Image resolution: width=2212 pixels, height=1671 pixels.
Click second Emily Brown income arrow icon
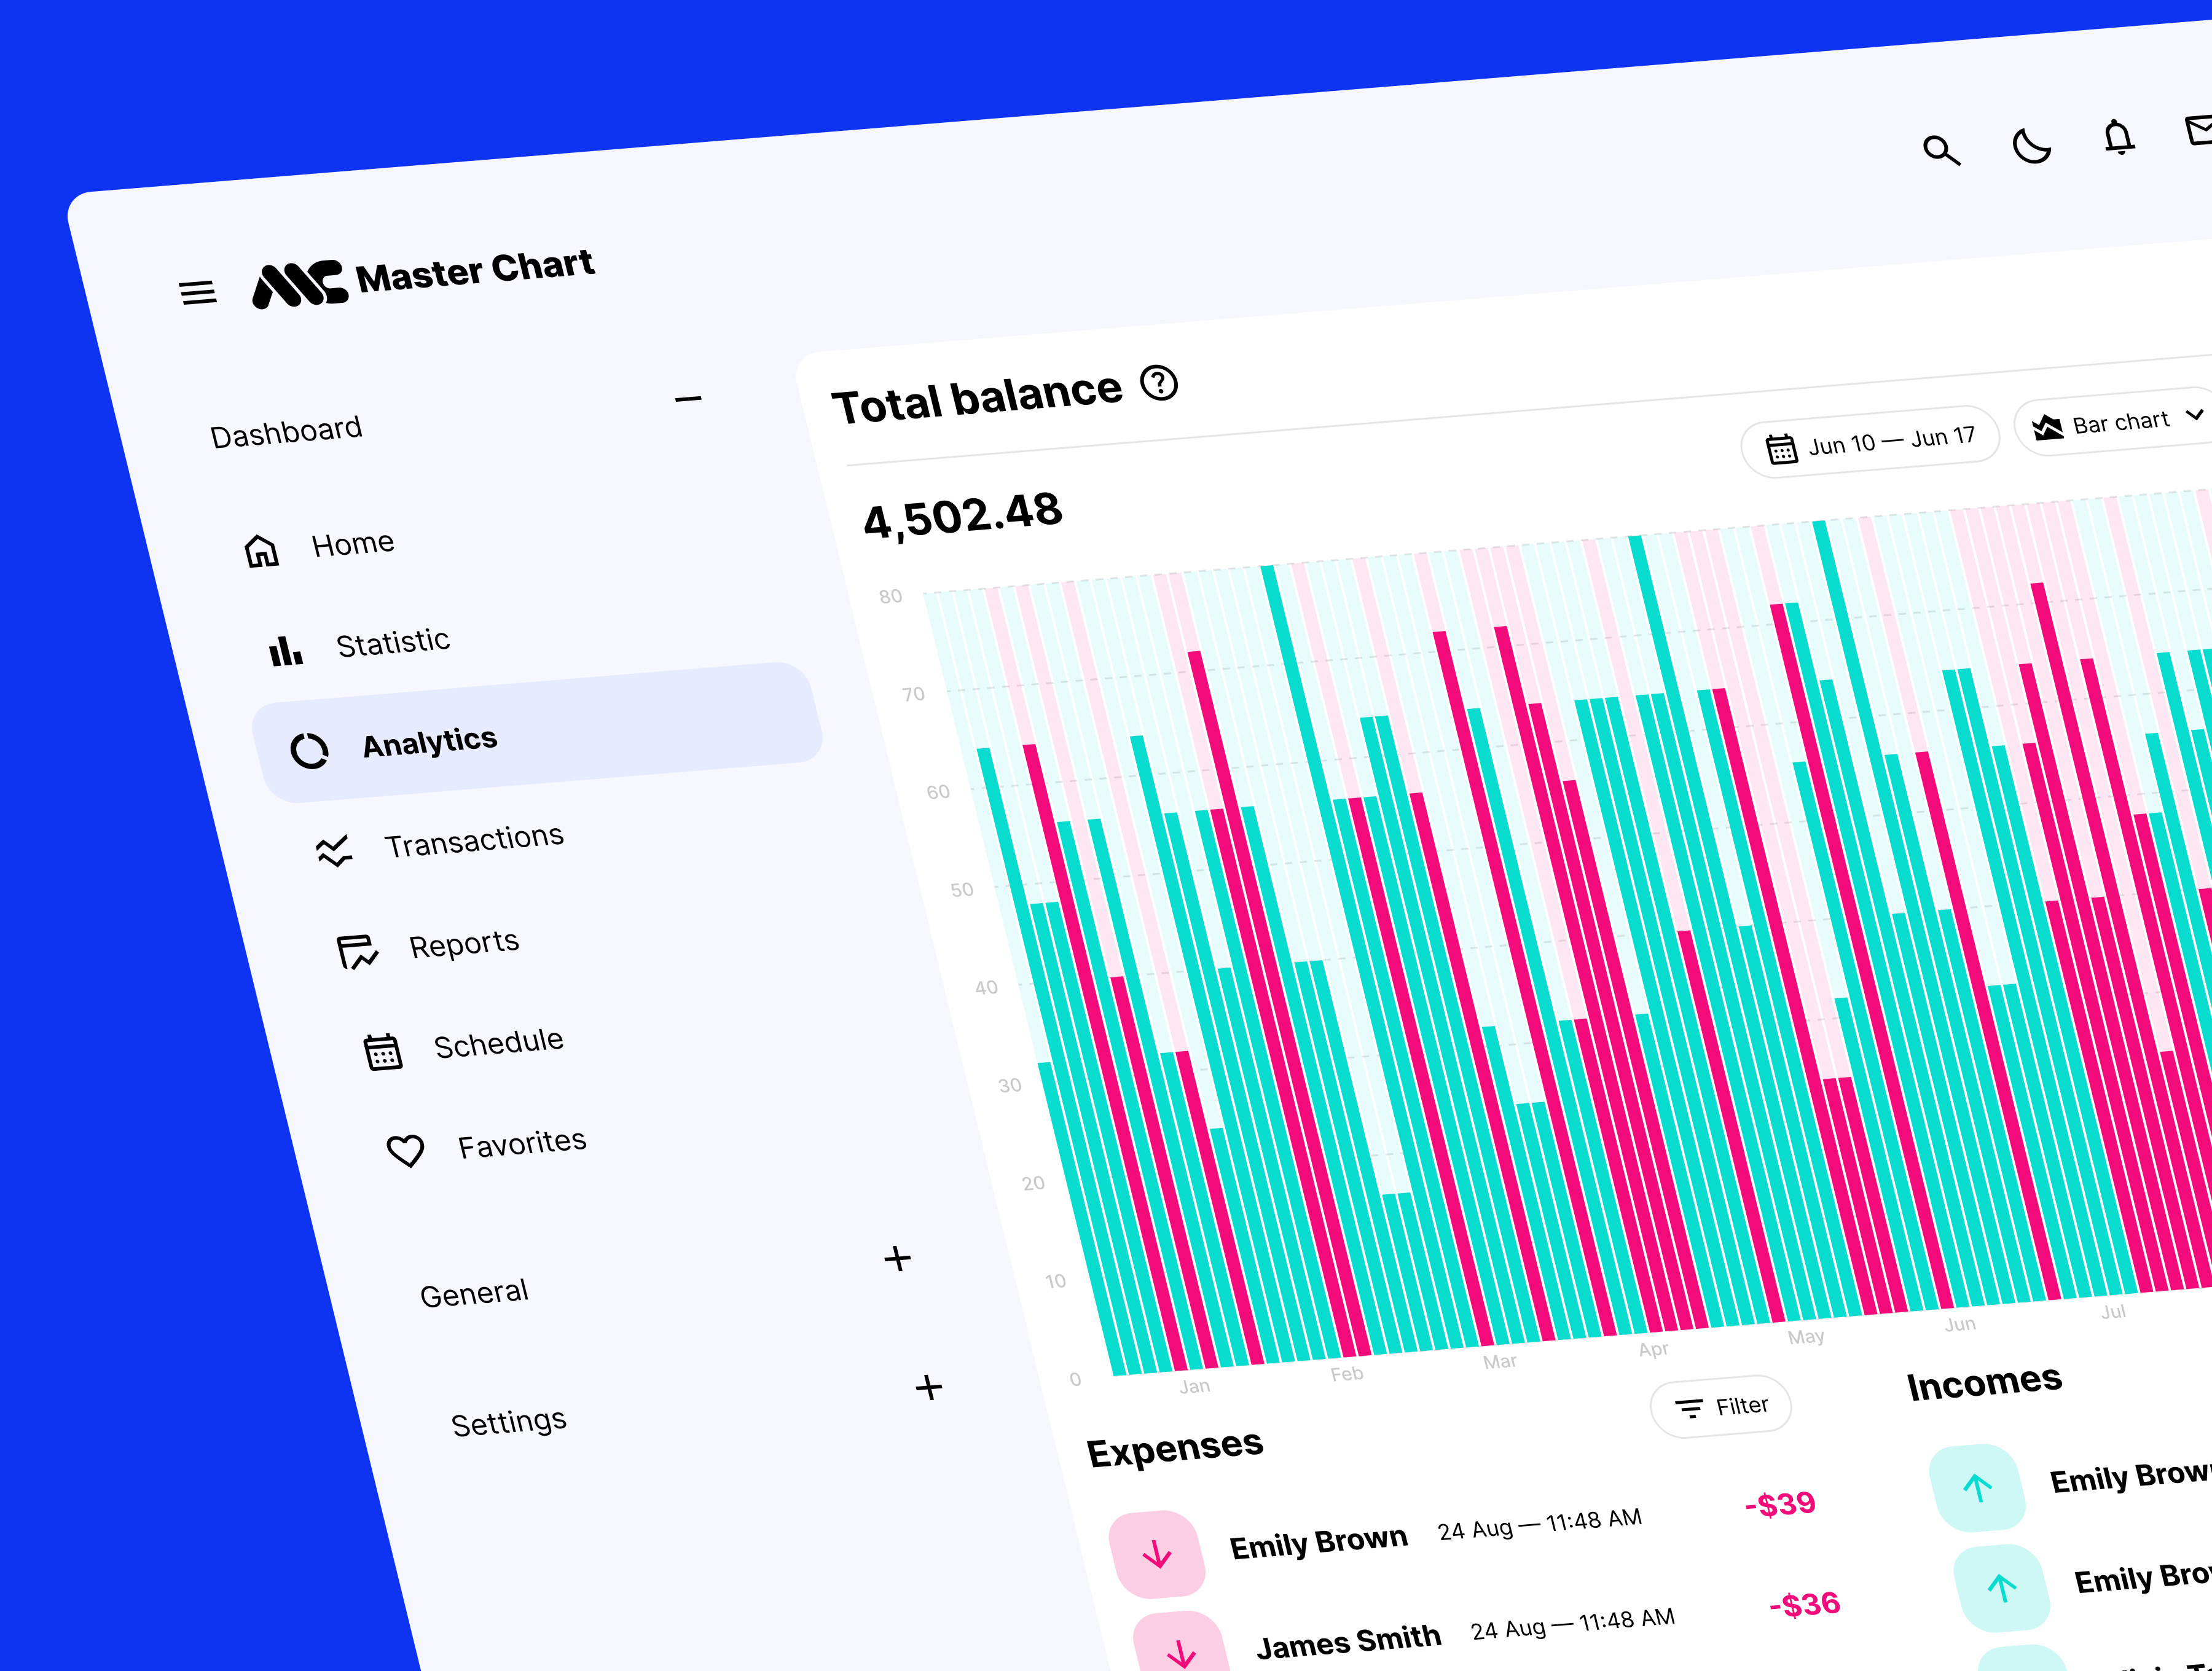point(2002,1588)
